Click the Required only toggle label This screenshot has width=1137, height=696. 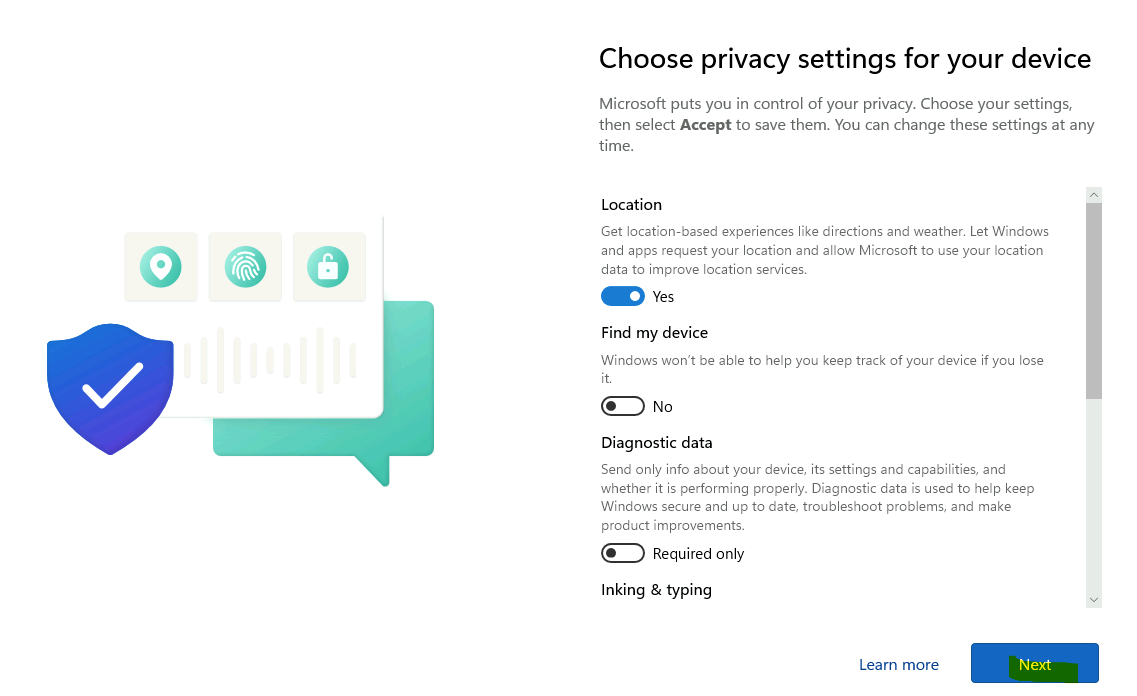[x=698, y=554]
